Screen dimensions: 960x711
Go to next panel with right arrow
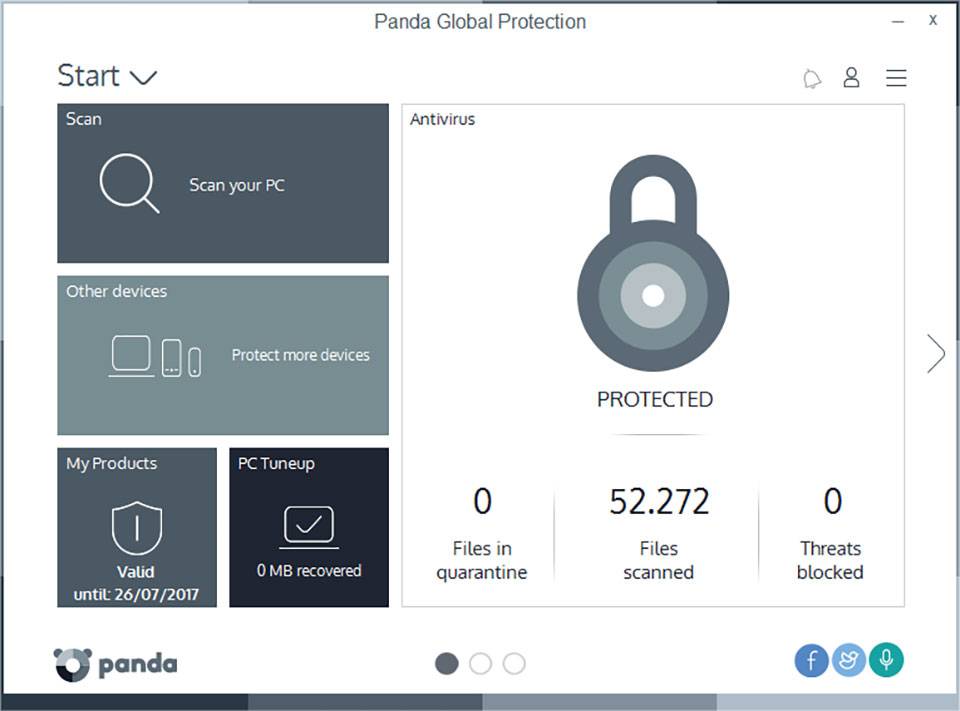tap(936, 353)
